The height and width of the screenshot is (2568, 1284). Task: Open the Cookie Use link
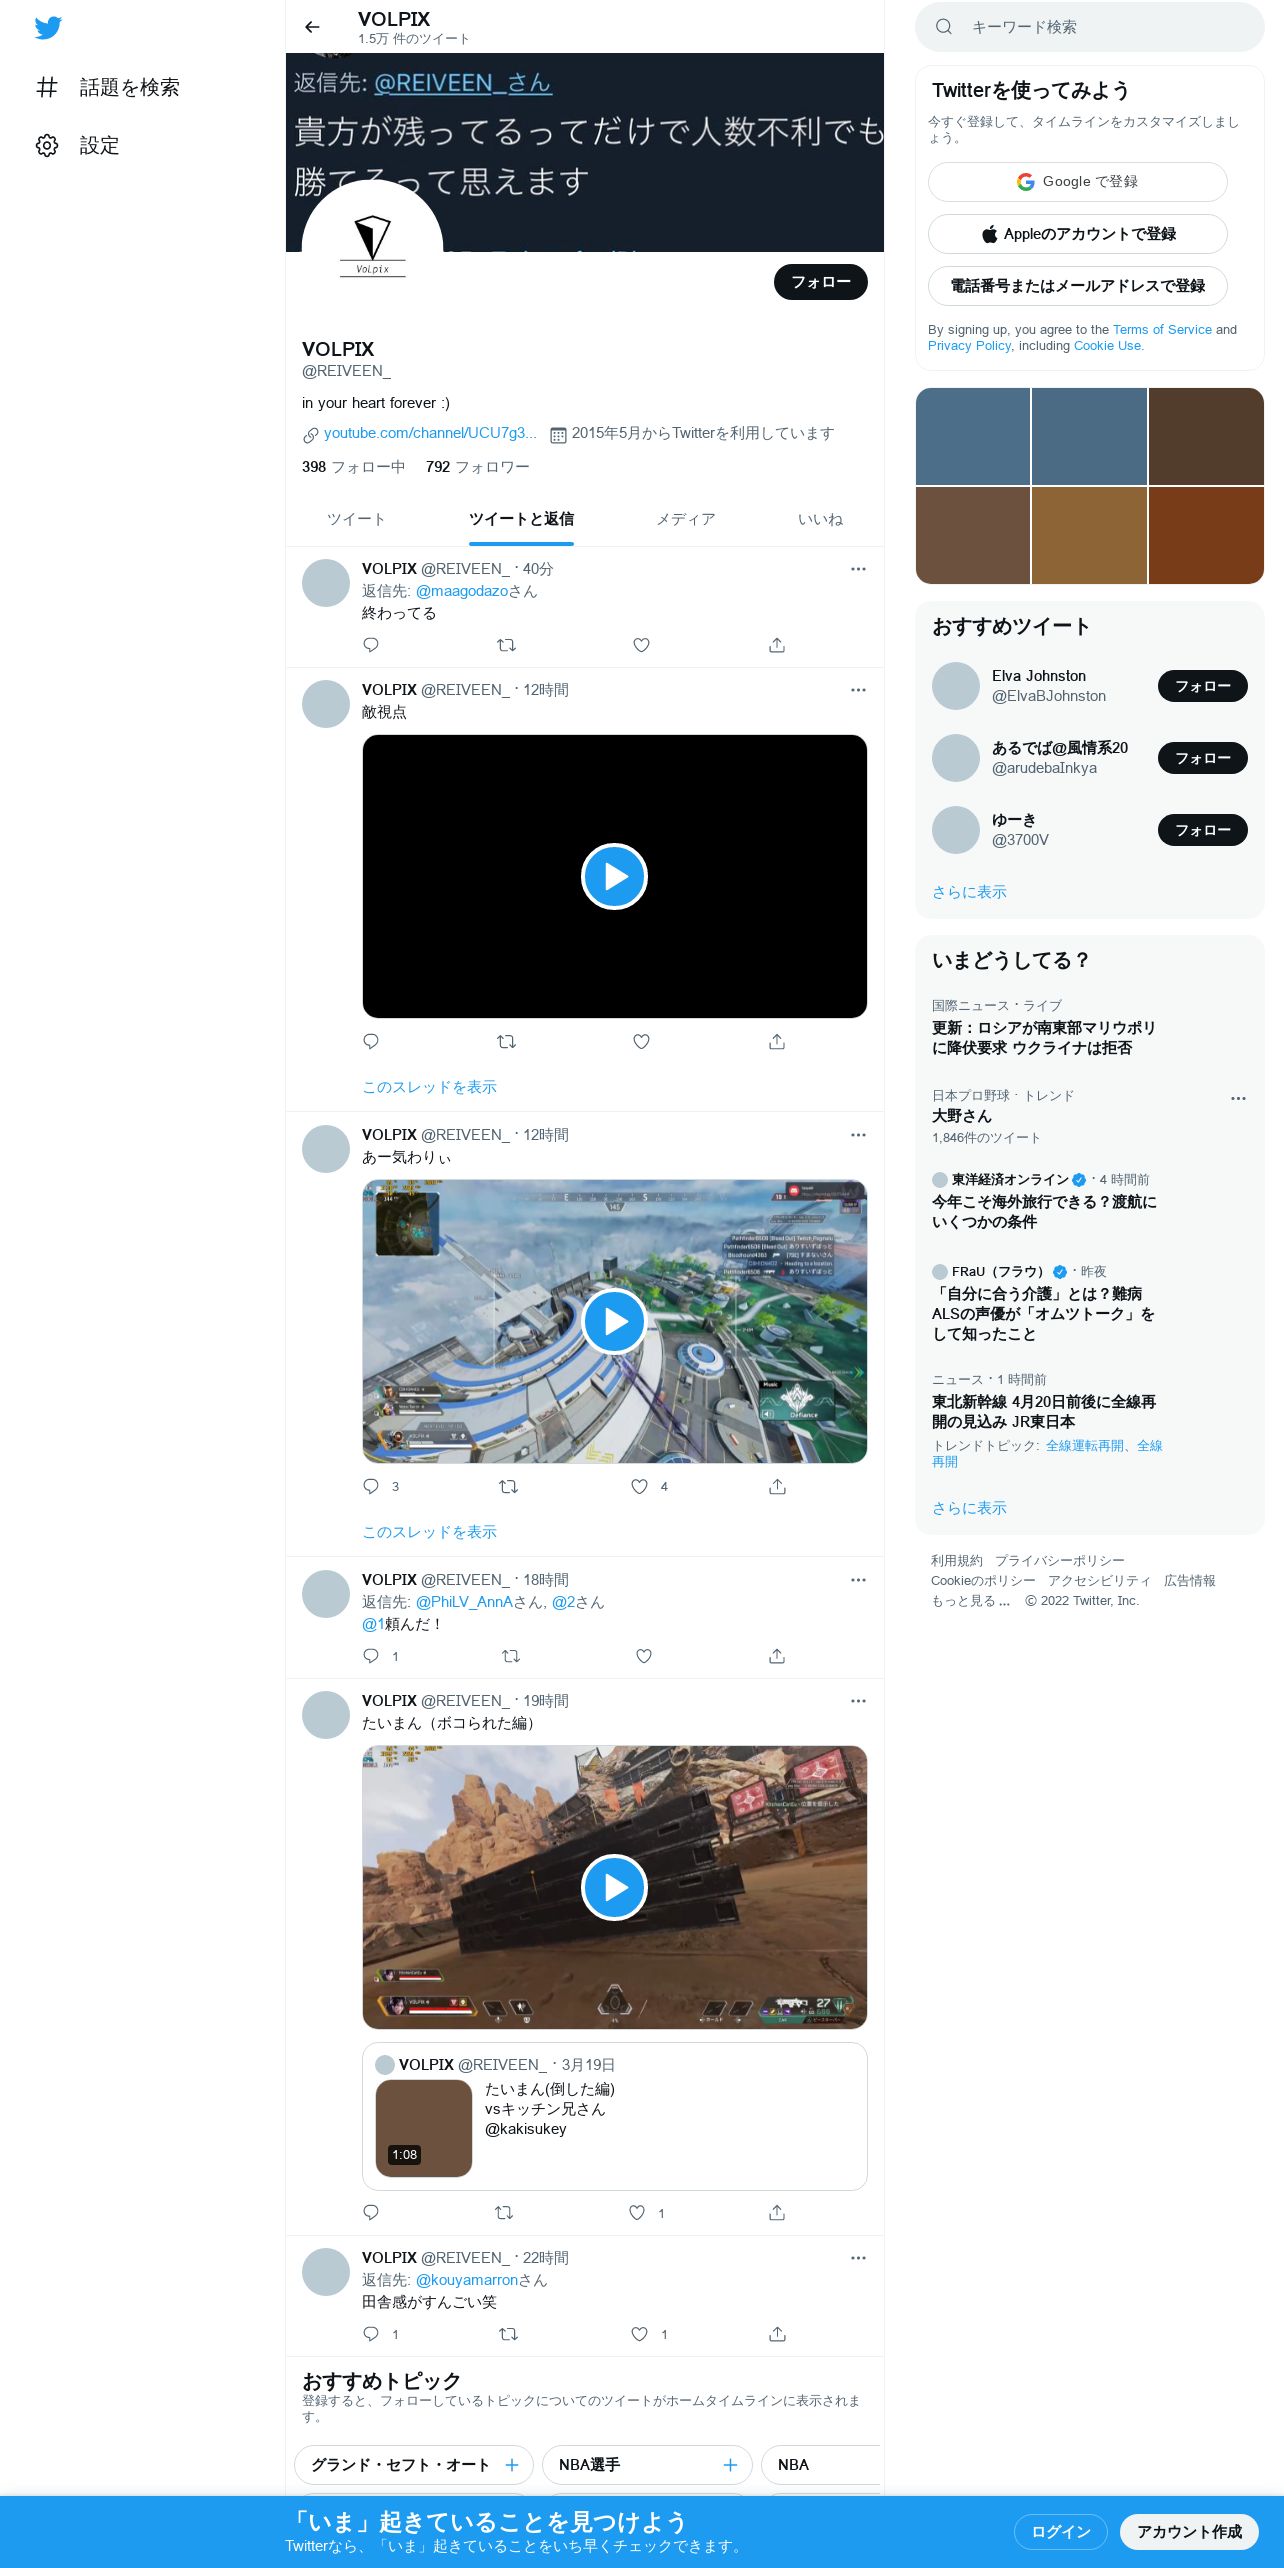pos(1107,346)
